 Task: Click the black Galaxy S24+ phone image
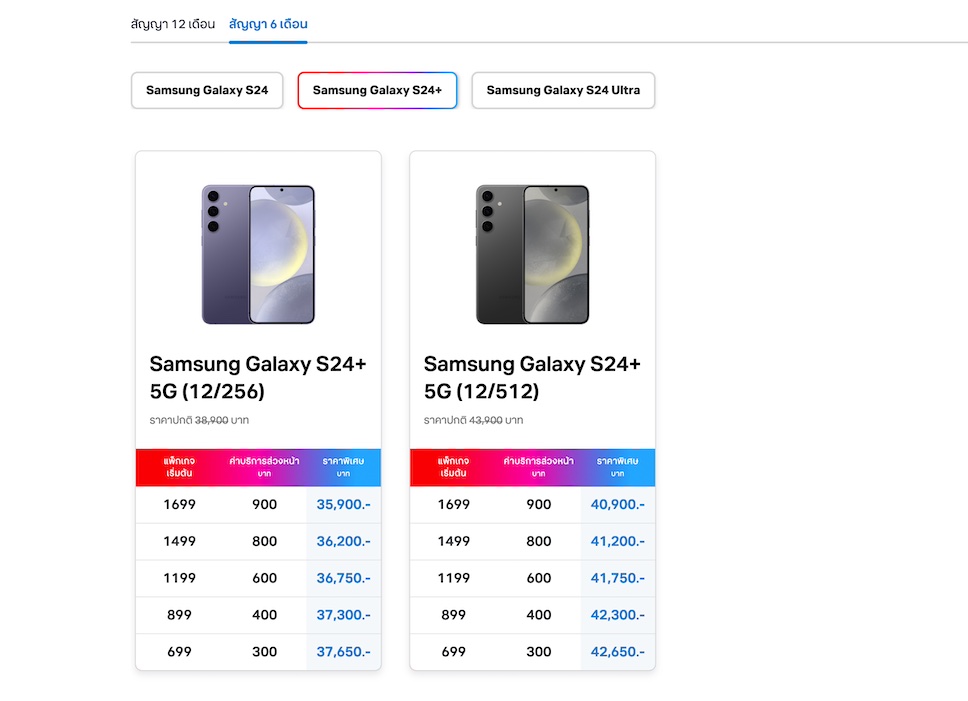coord(532,254)
